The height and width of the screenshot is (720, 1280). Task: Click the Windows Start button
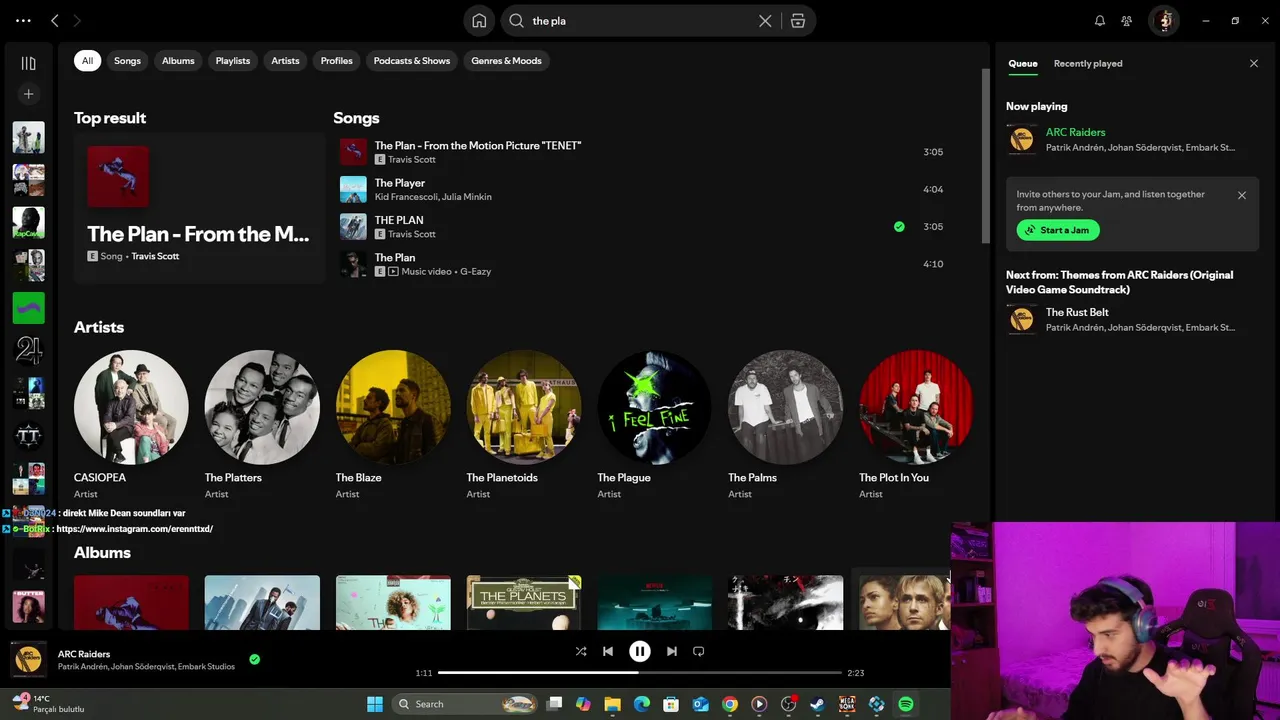[375, 704]
